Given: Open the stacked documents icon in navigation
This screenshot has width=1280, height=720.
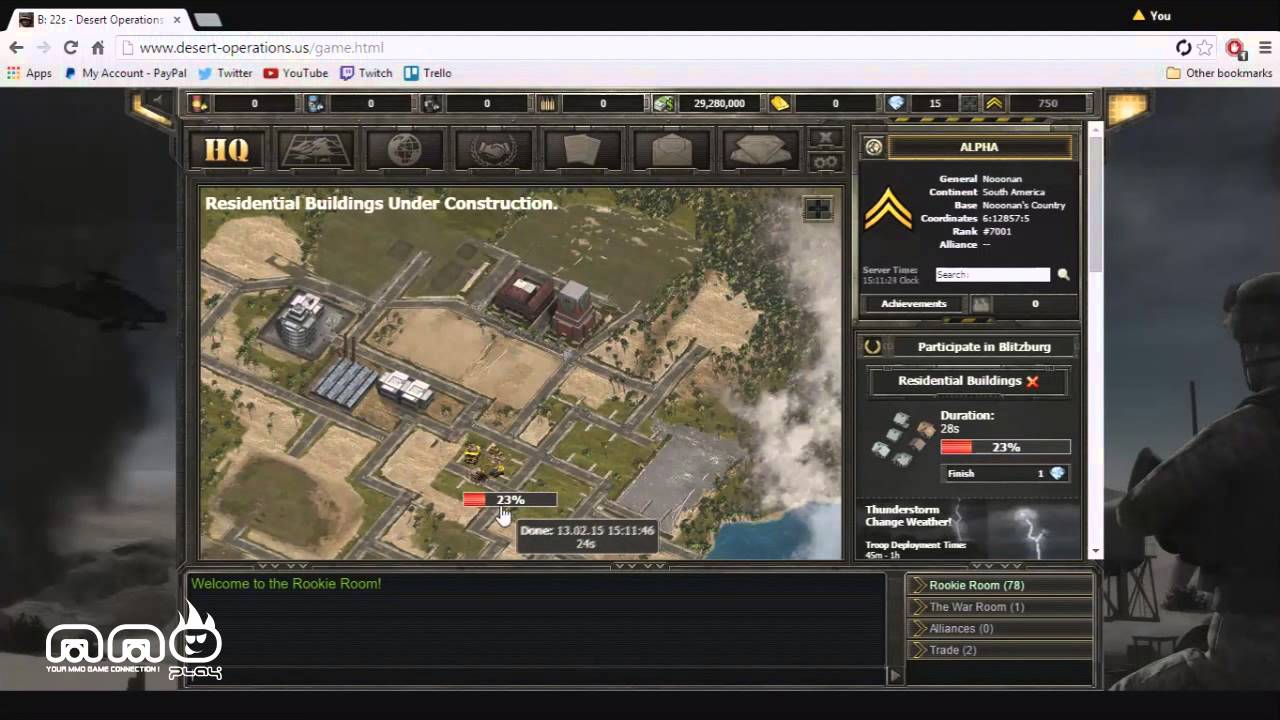Looking at the screenshot, I should (760, 150).
